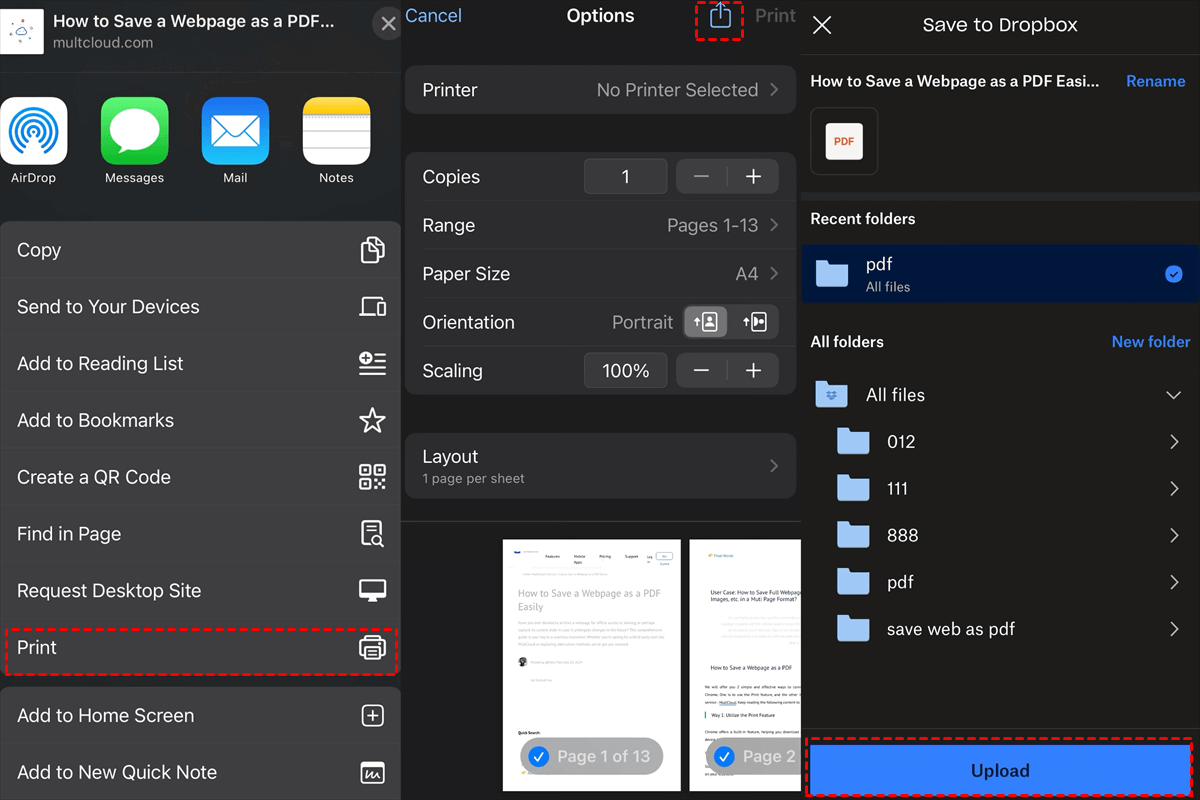Open folder 012 via its chevron
The width and height of the screenshot is (1200, 800).
(1174, 442)
